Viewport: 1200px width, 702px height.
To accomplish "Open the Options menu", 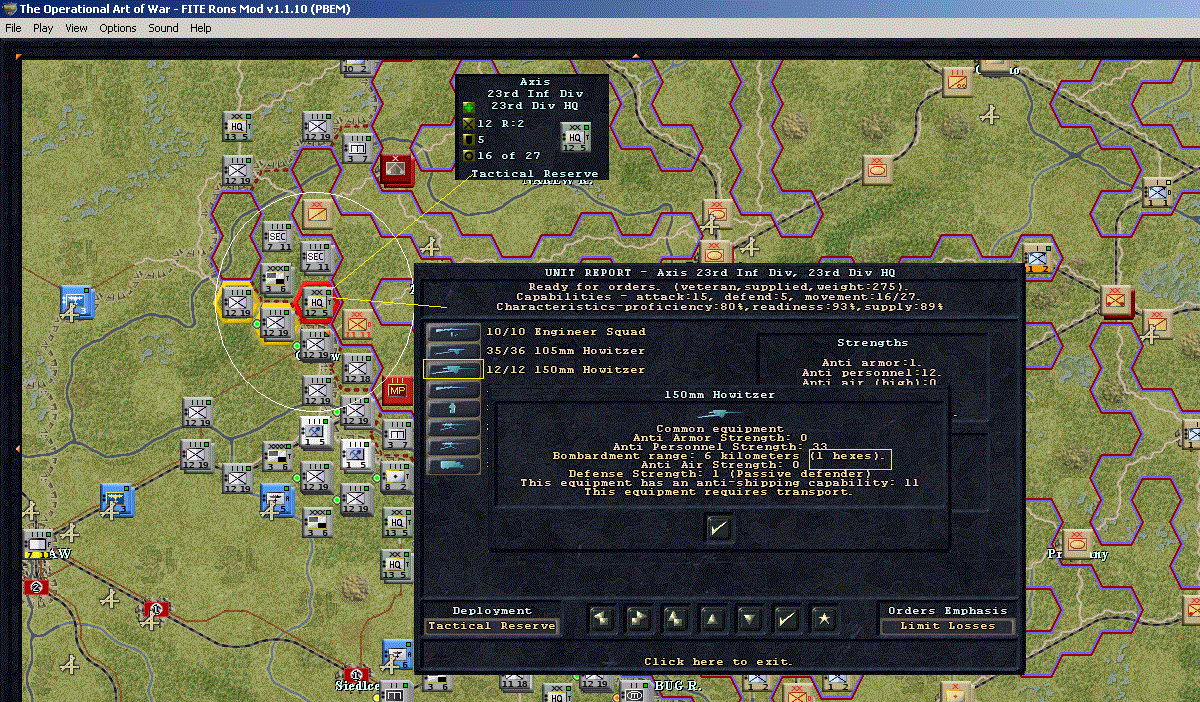I will click(118, 28).
